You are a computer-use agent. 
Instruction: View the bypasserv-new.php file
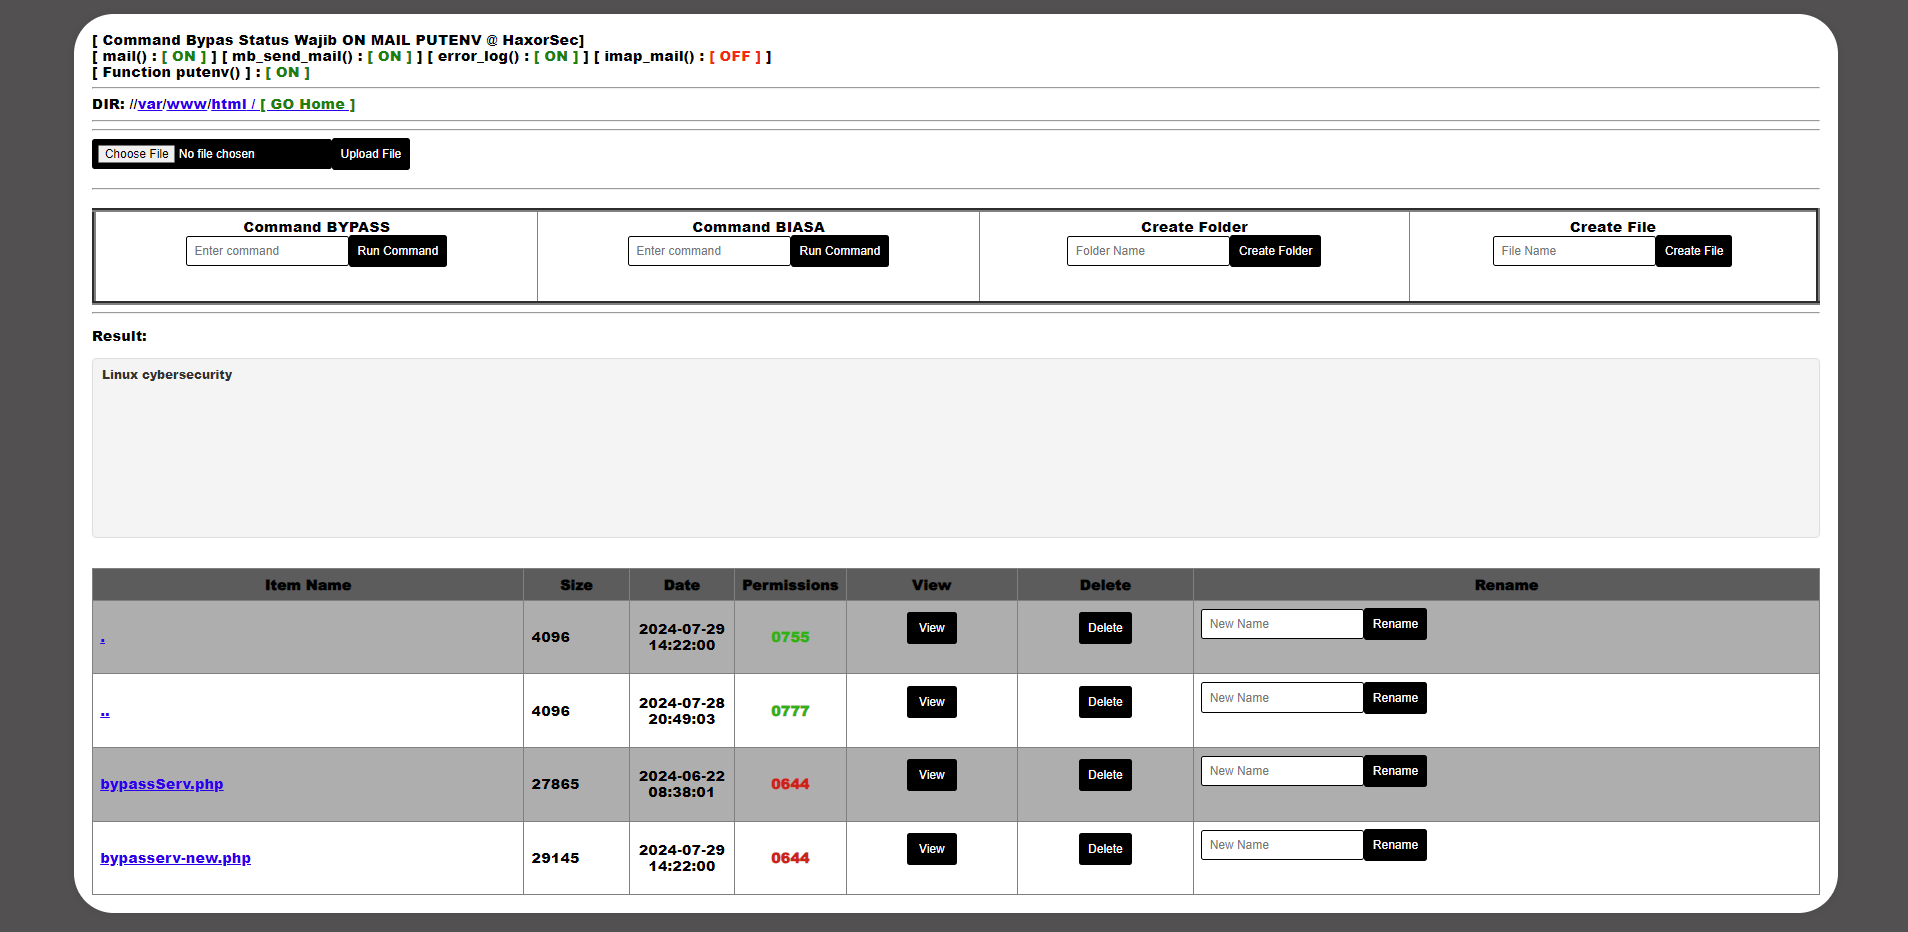point(932,849)
